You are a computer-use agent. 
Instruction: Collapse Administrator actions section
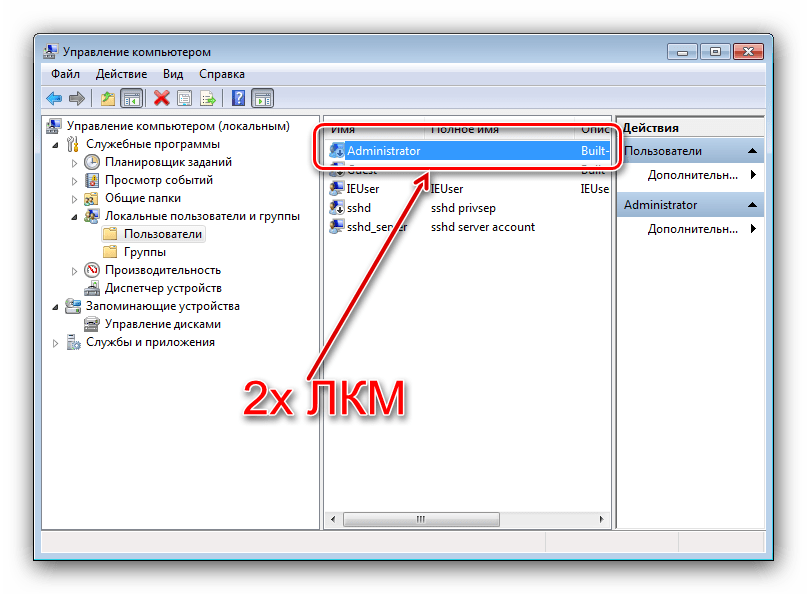[x=752, y=205]
